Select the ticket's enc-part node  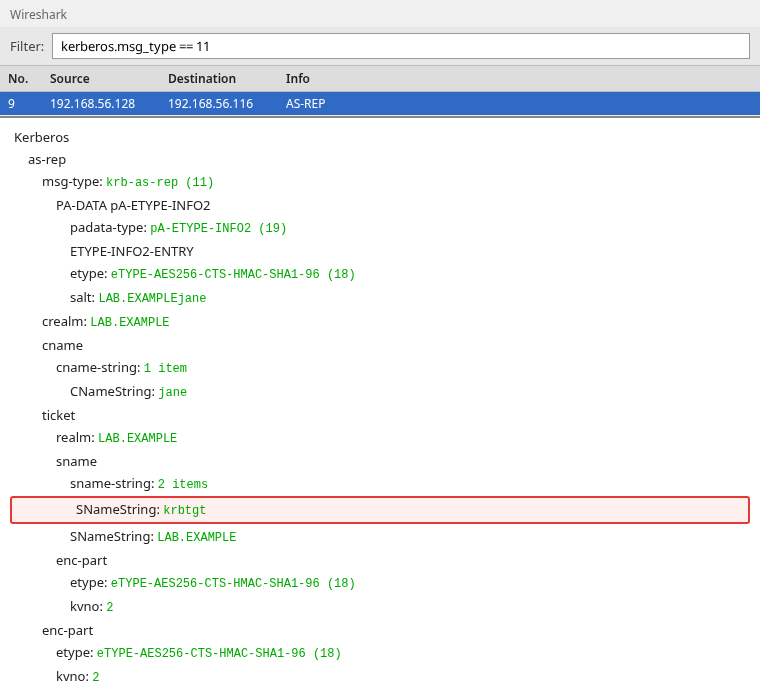tap(81, 561)
